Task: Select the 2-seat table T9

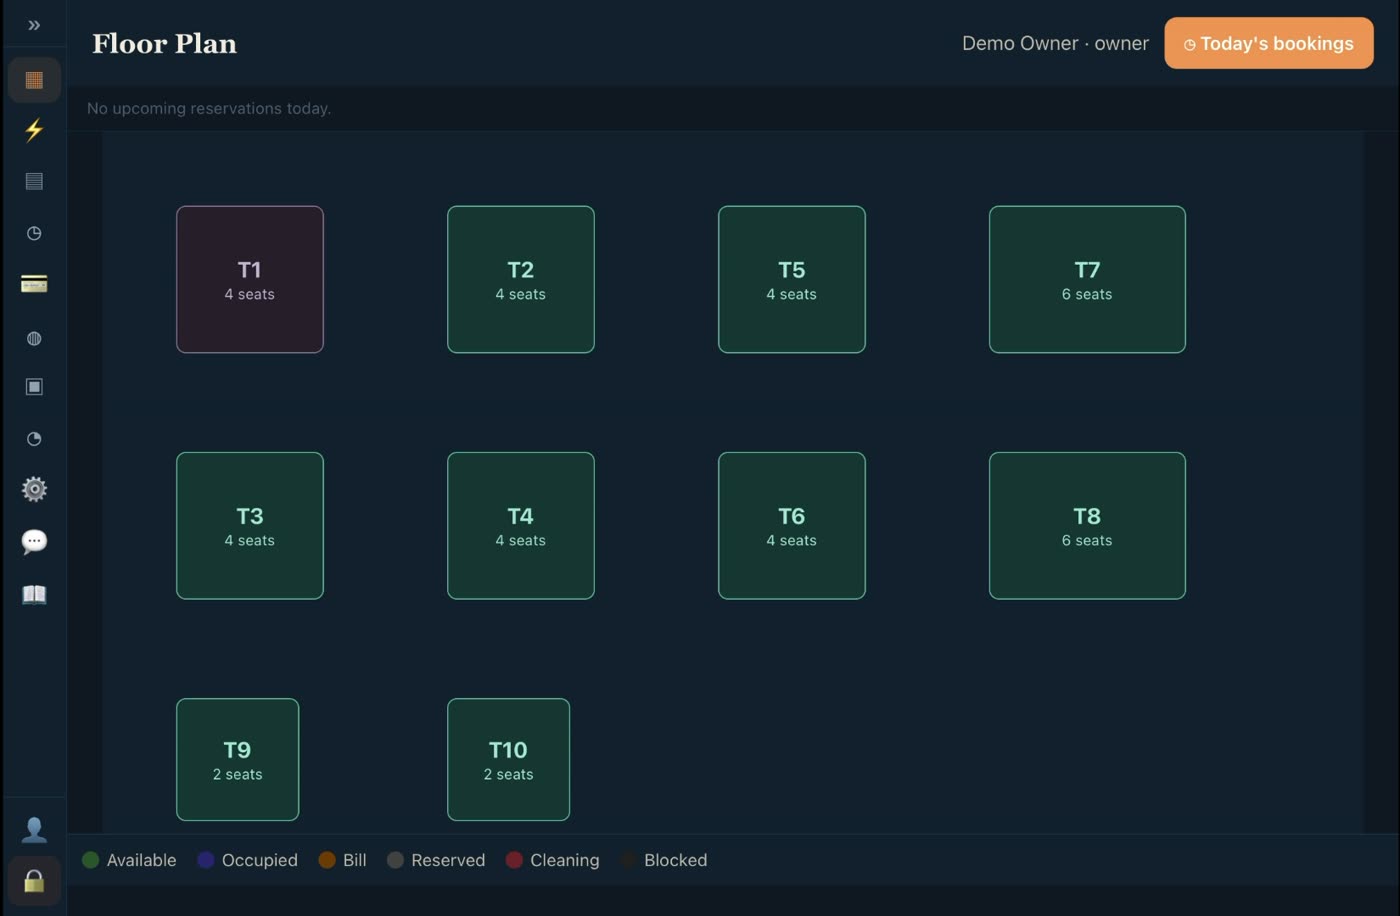Action: tap(238, 759)
